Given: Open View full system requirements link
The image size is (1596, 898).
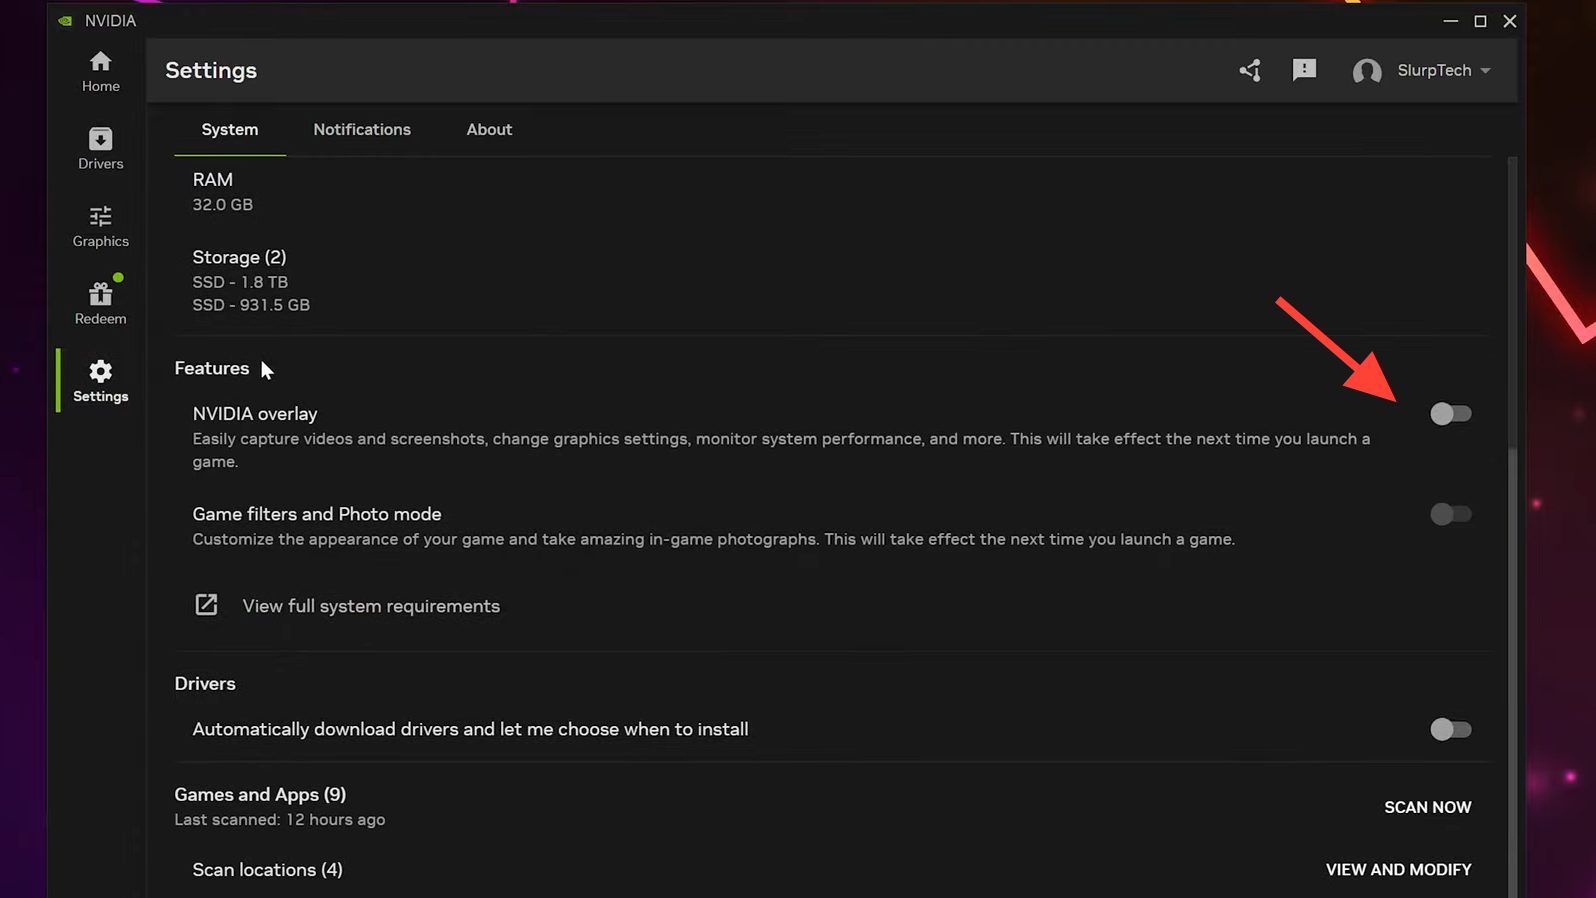Looking at the screenshot, I should (371, 606).
